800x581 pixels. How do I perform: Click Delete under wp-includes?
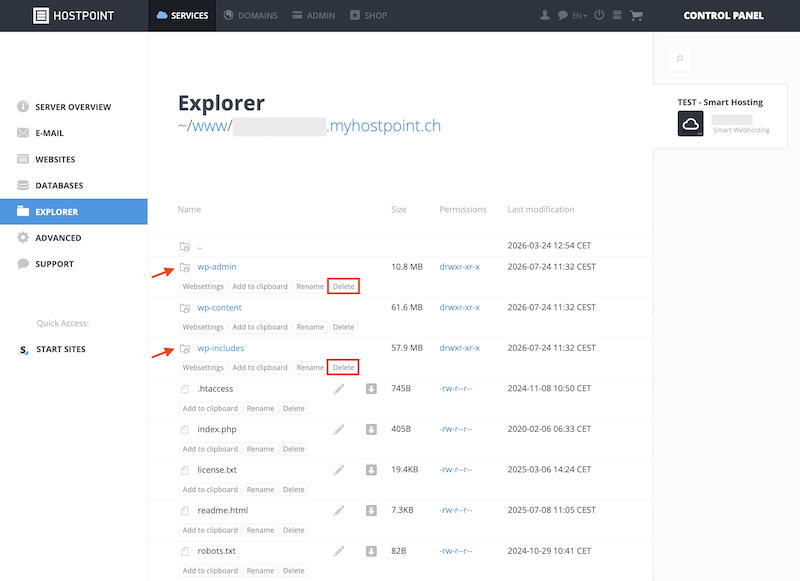click(343, 367)
